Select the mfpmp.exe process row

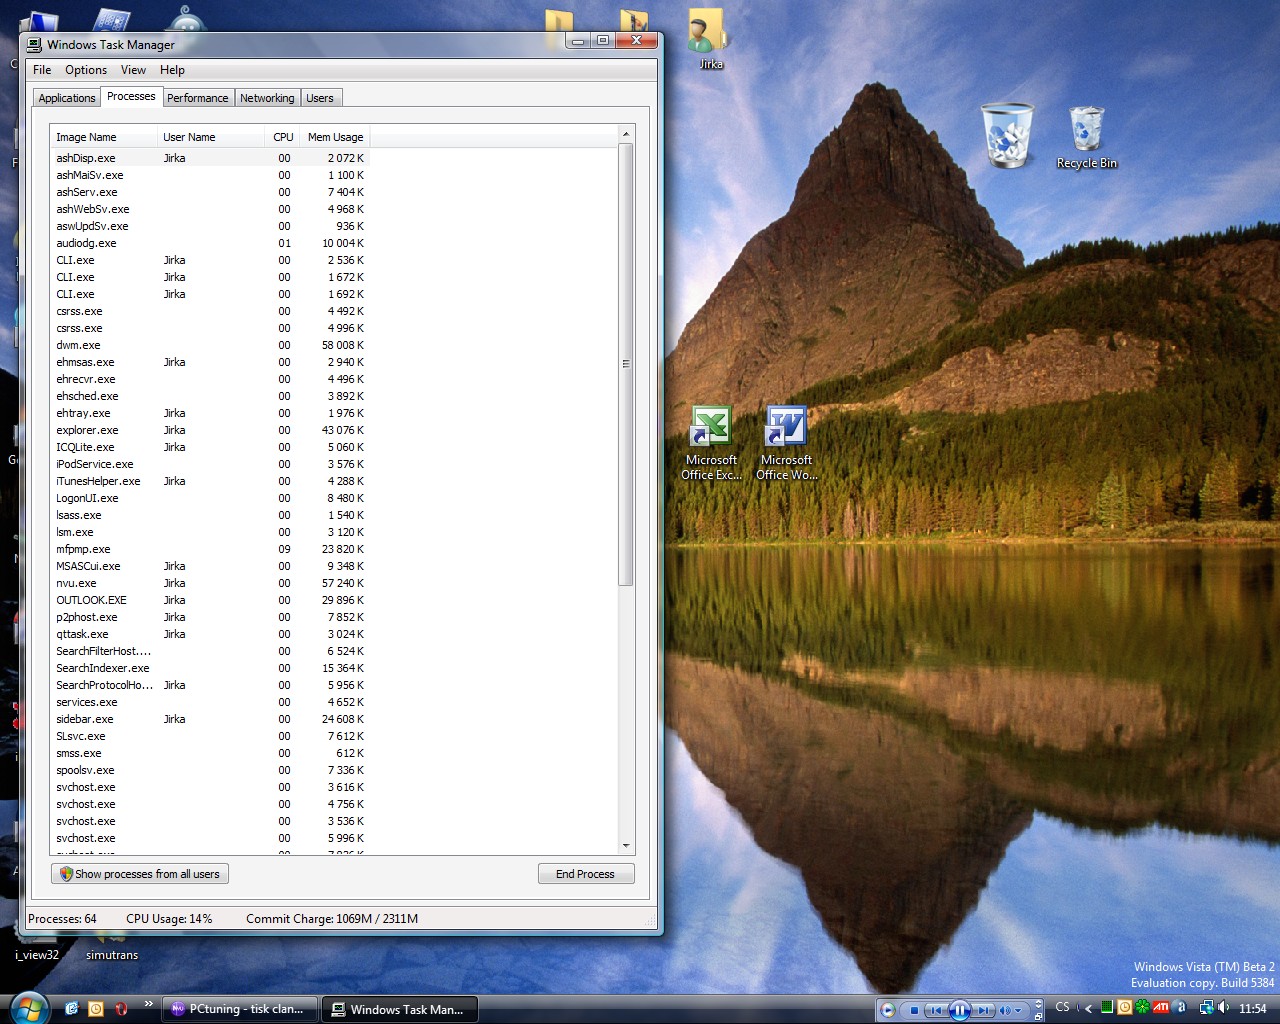coord(210,549)
